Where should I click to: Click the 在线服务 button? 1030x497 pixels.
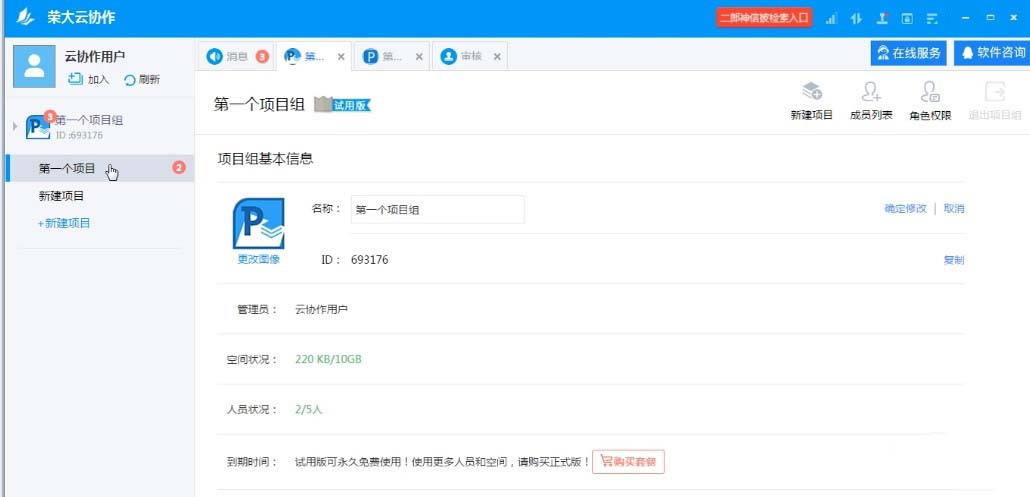pyautogui.click(x=908, y=53)
